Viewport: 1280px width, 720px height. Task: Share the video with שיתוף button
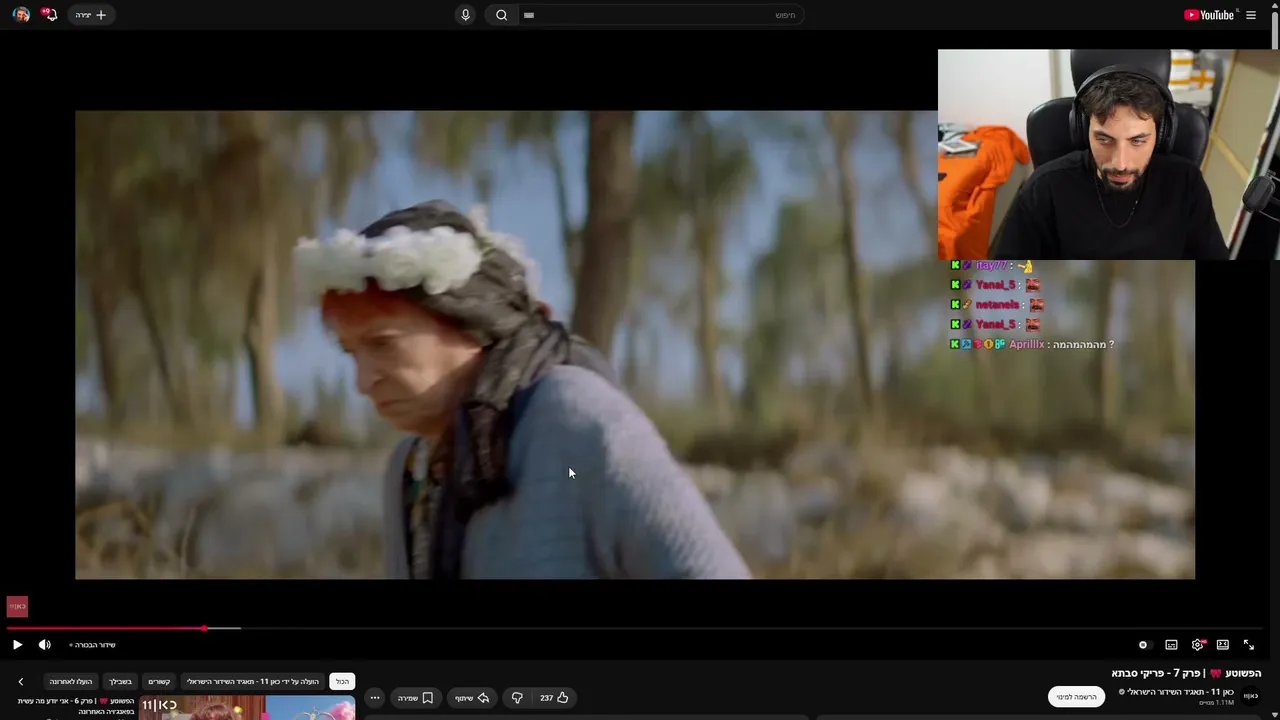pos(472,698)
